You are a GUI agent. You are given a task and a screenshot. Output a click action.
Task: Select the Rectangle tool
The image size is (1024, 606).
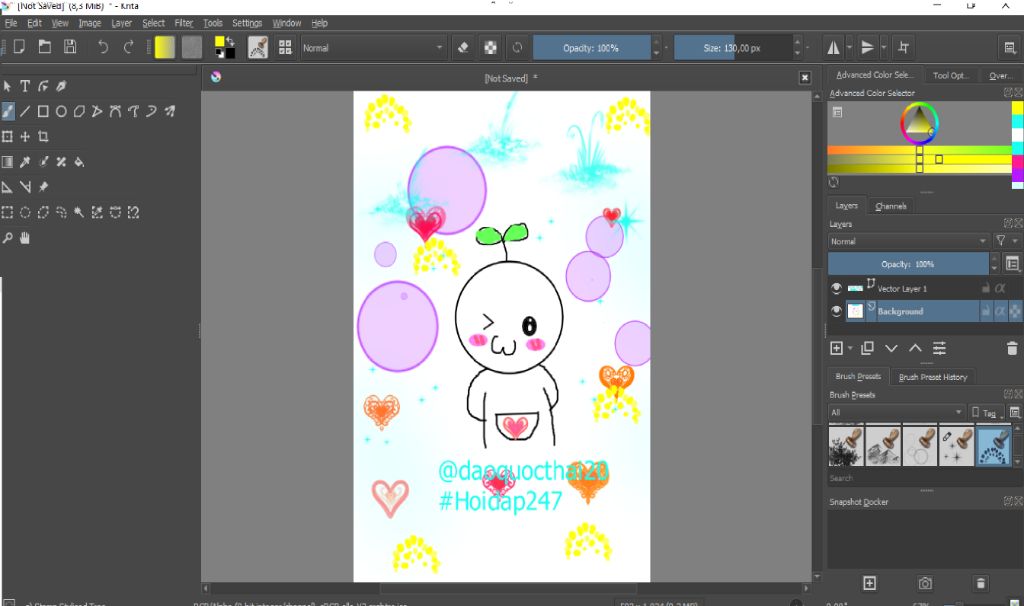coord(43,112)
